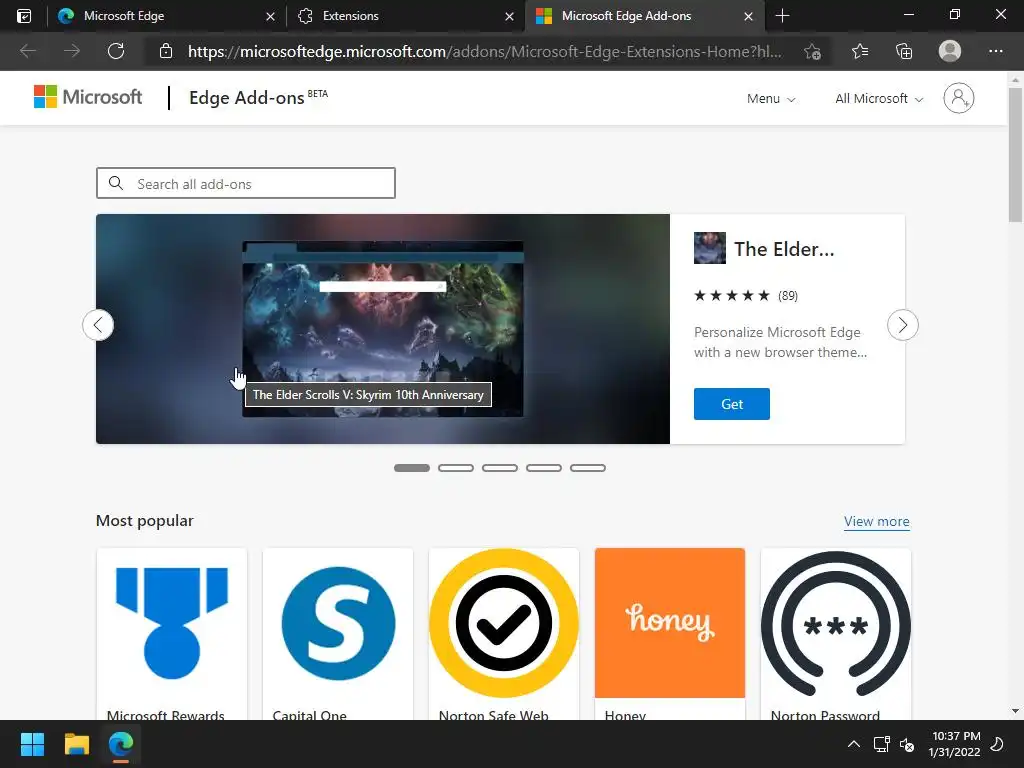The height and width of the screenshot is (768, 1024).
Task: Click the Search all add-ons field
Action: click(x=246, y=183)
